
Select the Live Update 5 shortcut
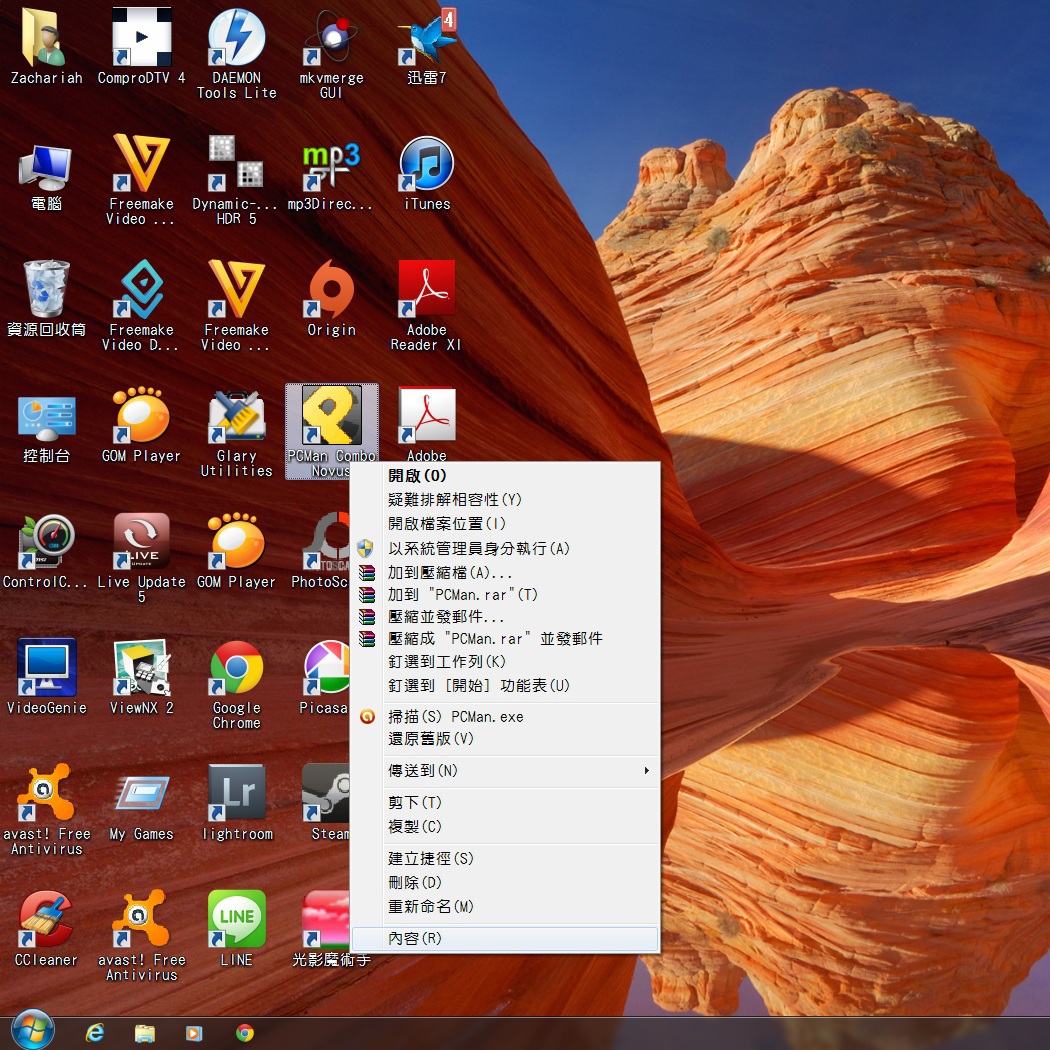(141, 557)
